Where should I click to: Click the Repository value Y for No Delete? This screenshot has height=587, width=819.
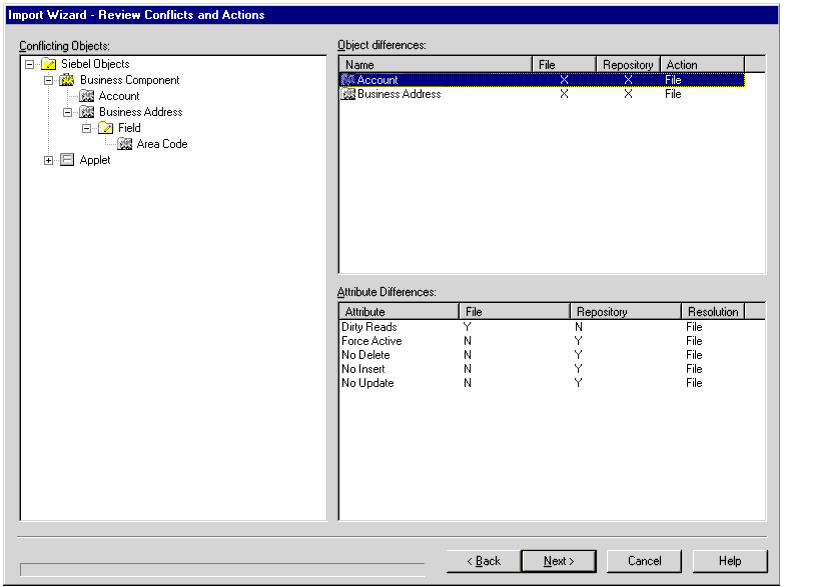(x=578, y=355)
